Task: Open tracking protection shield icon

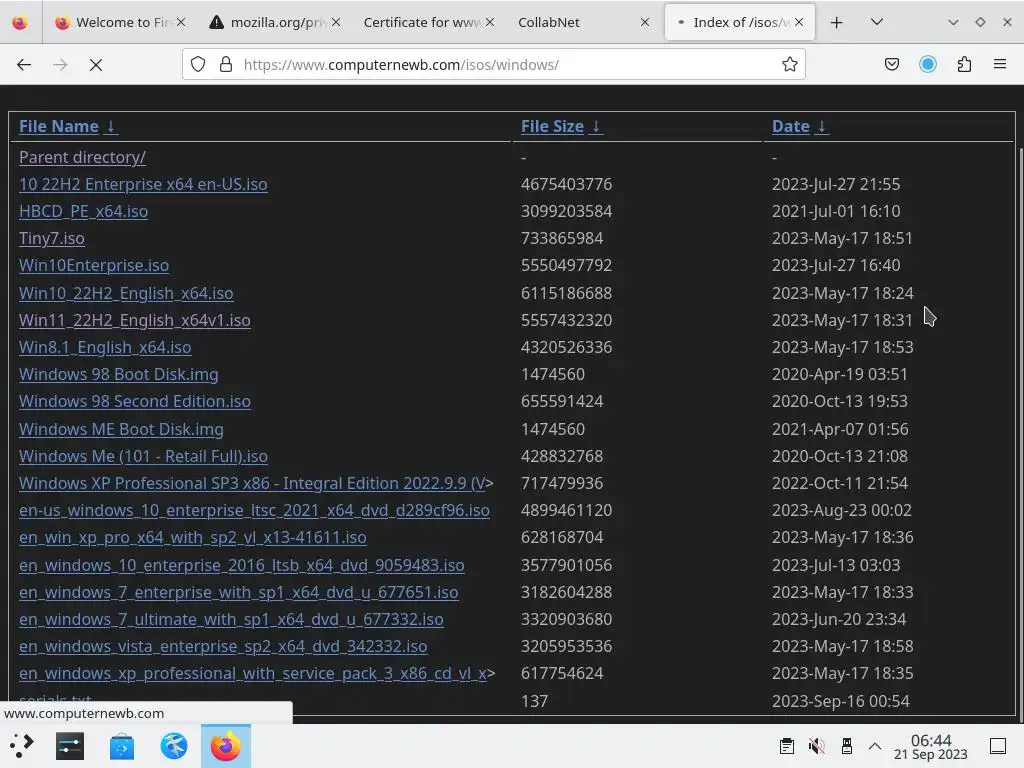Action: point(198,64)
